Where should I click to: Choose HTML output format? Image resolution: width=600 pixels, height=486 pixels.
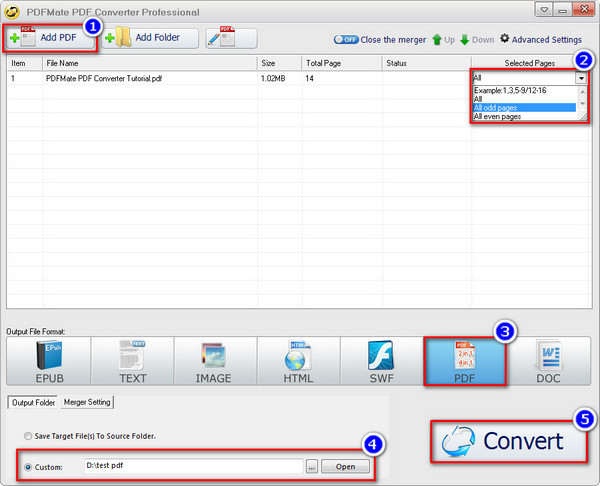[299, 361]
